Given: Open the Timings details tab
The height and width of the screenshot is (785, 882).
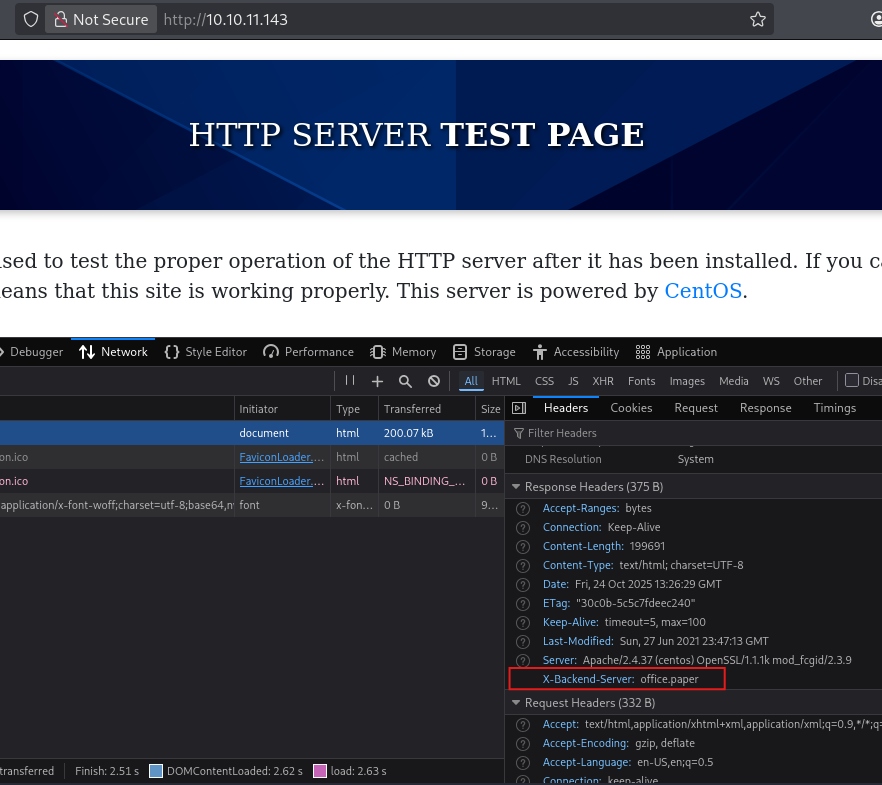Looking at the screenshot, I should click(835, 408).
